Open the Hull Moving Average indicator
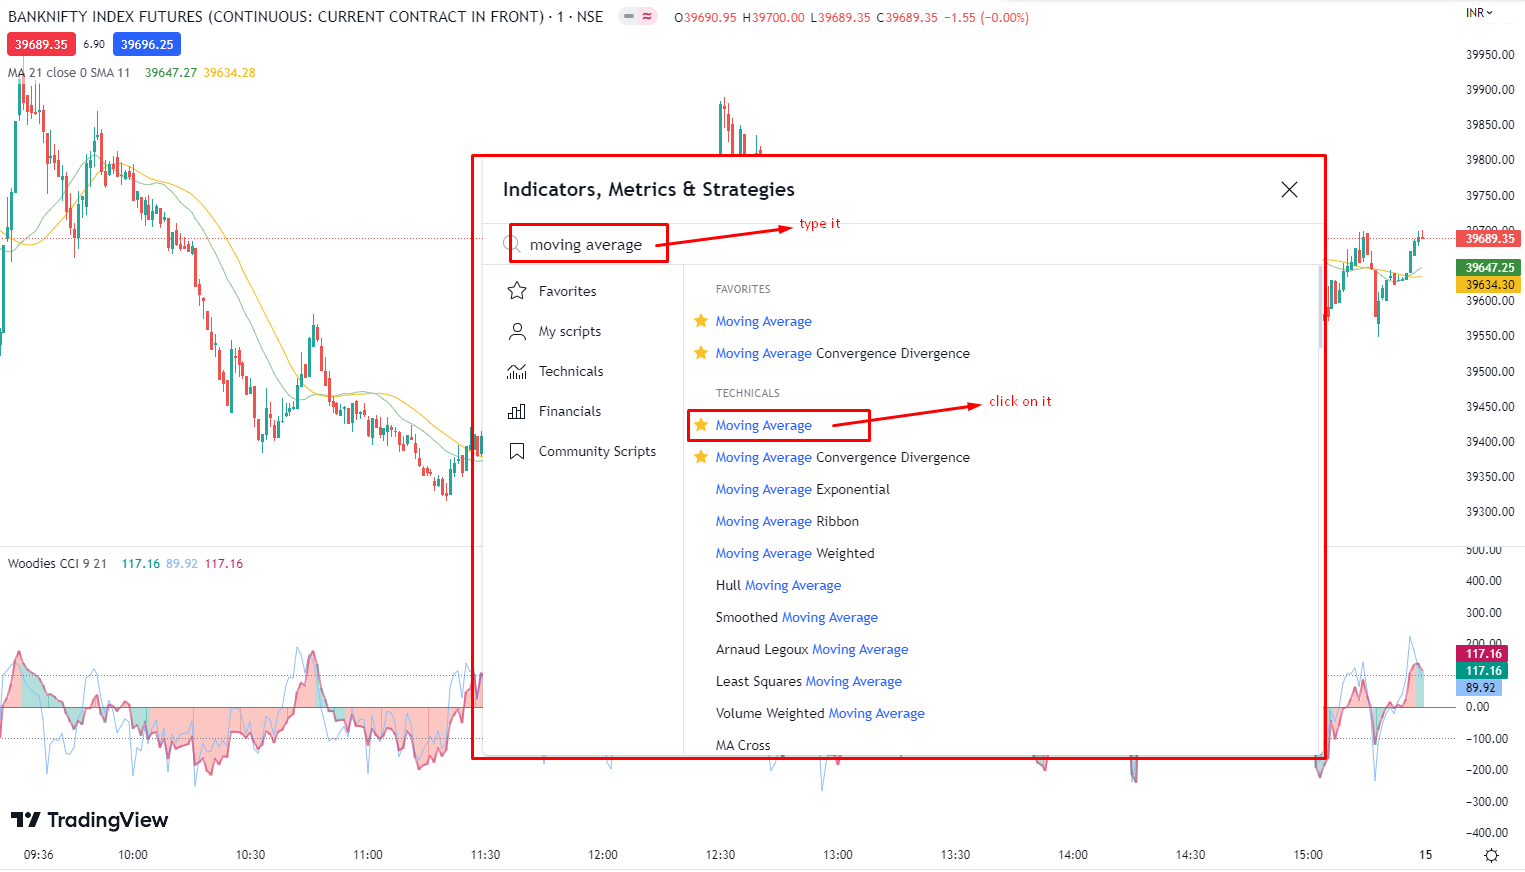This screenshot has height=872, width=1525. pyautogui.click(x=778, y=585)
